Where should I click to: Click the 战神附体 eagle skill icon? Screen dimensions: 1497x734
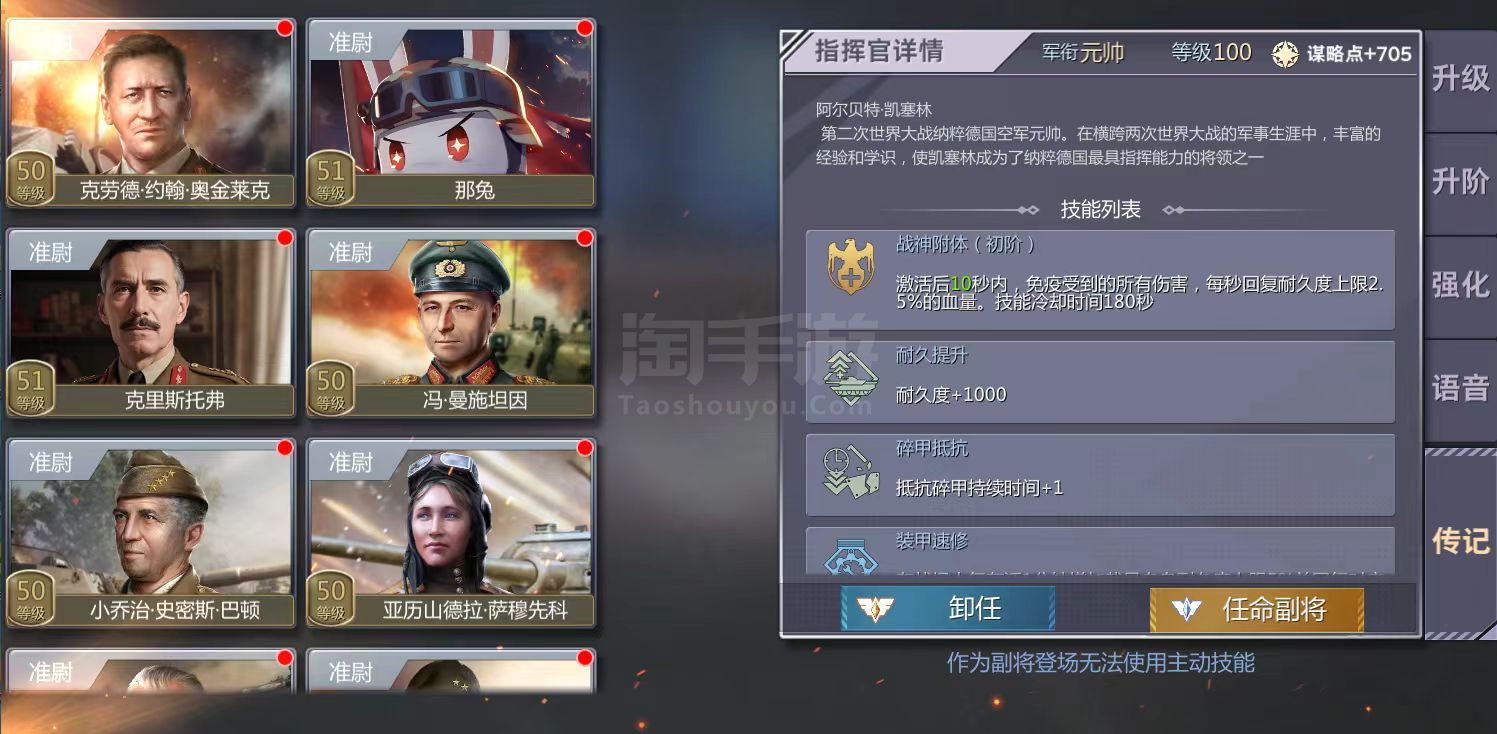(850, 268)
